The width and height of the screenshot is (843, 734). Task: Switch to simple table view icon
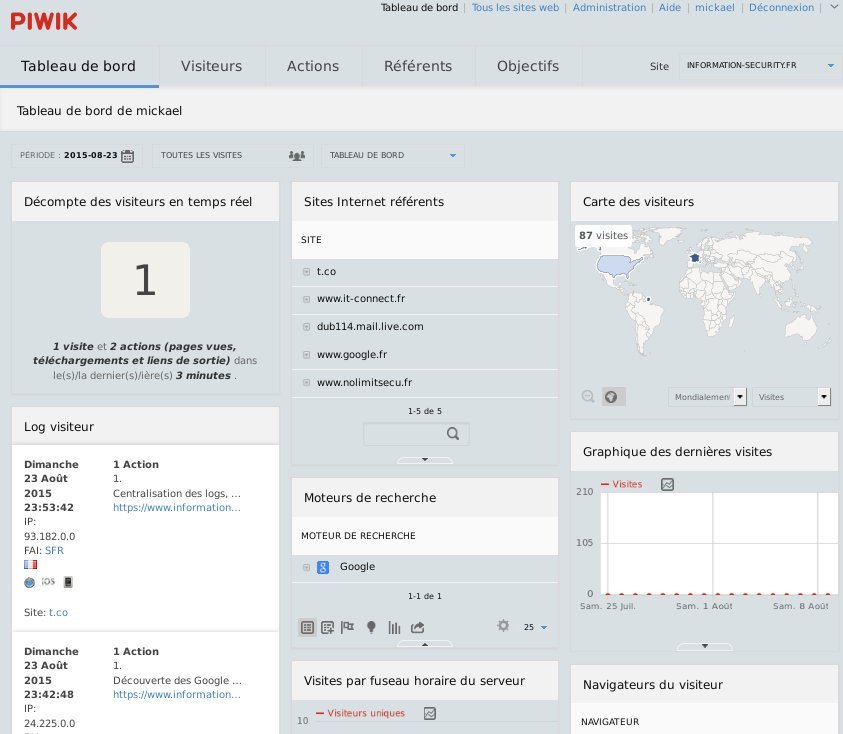tap(308, 628)
